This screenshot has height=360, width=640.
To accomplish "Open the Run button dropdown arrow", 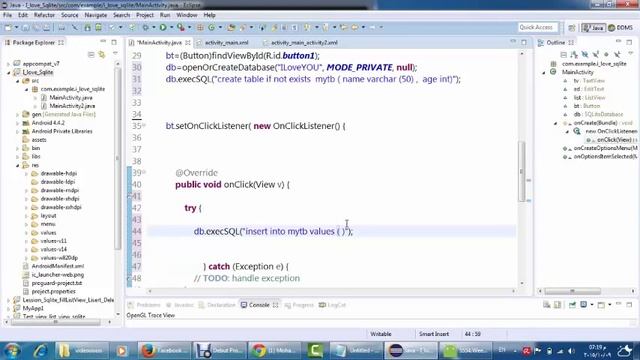I will (x=171, y=27).
